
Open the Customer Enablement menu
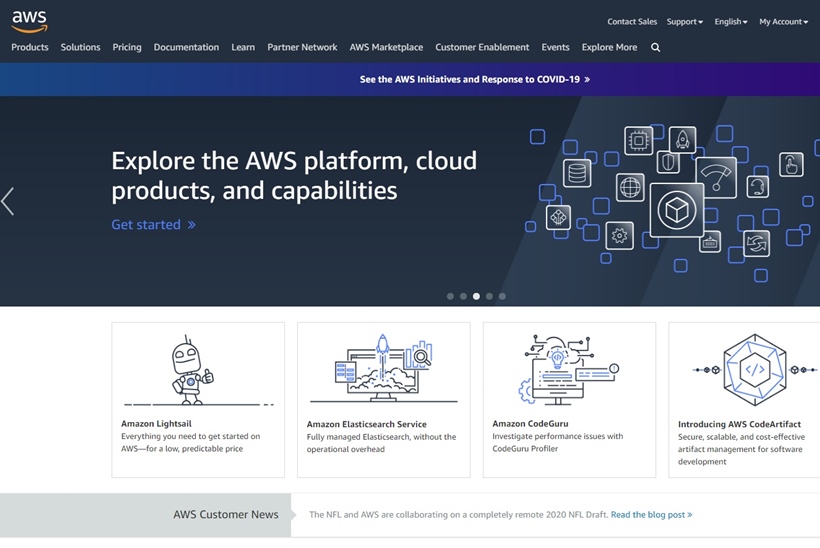click(482, 47)
